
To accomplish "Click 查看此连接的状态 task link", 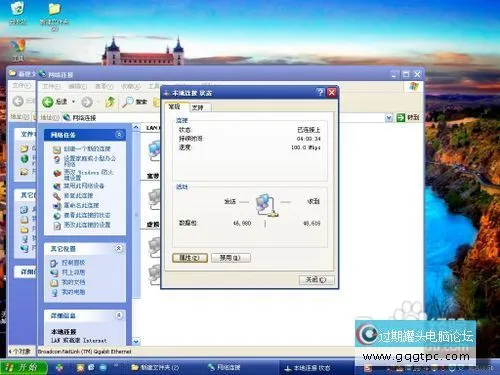I will pyautogui.click(x=87, y=215).
